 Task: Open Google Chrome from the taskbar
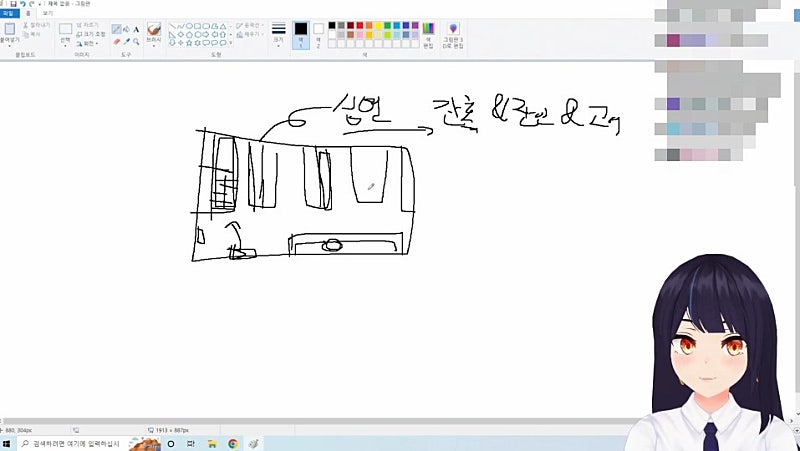coord(232,443)
